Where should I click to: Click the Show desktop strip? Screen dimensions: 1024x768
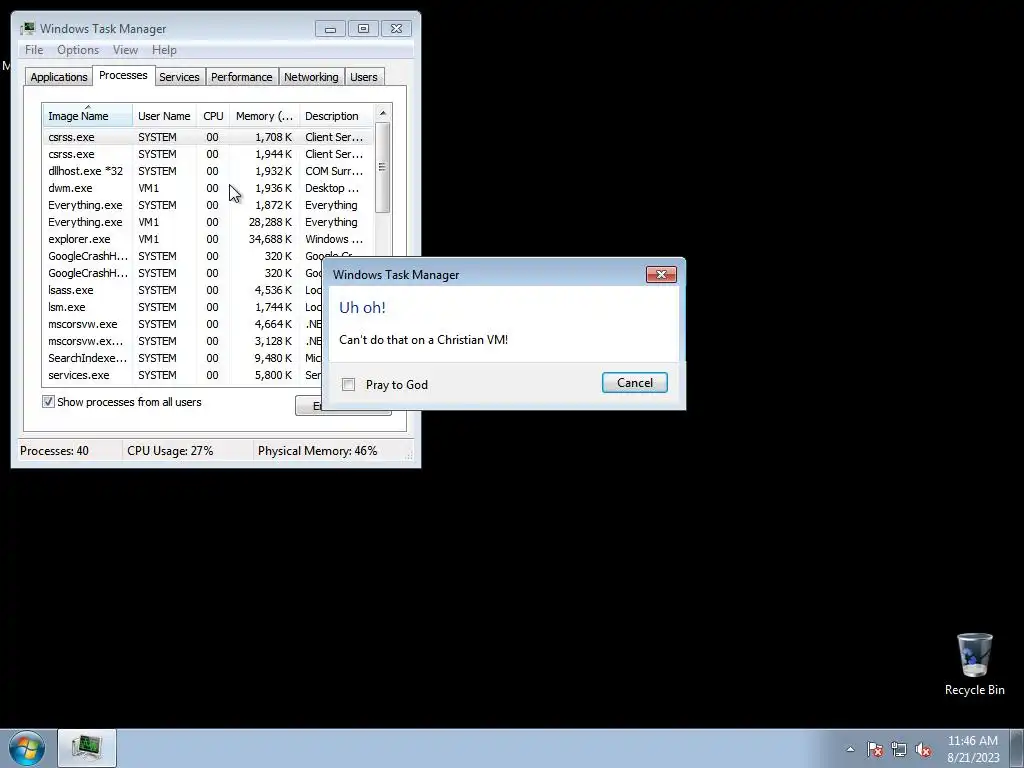click(x=1017, y=748)
